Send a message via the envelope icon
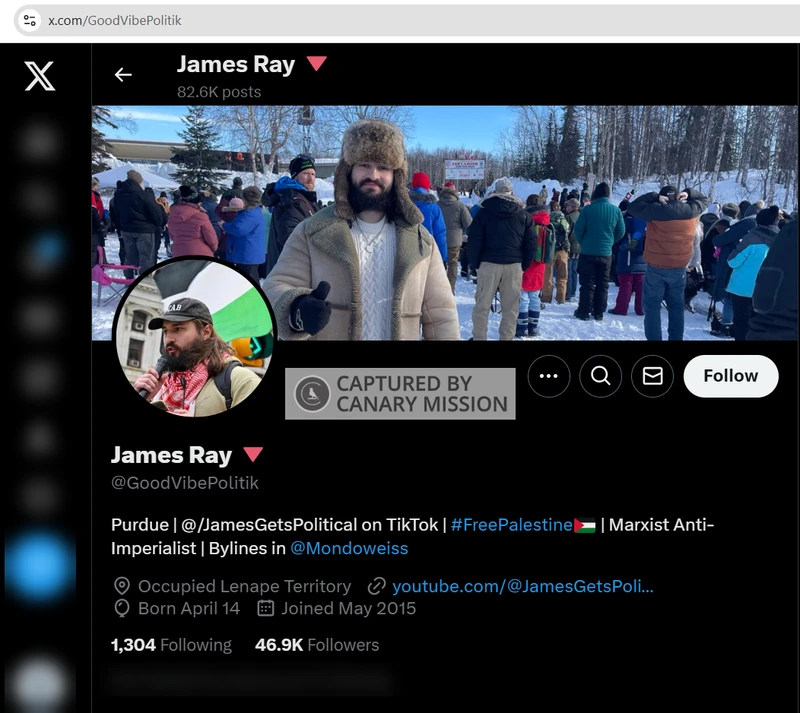Image resolution: width=800 pixels, height=713 pixels. point(653,376)
